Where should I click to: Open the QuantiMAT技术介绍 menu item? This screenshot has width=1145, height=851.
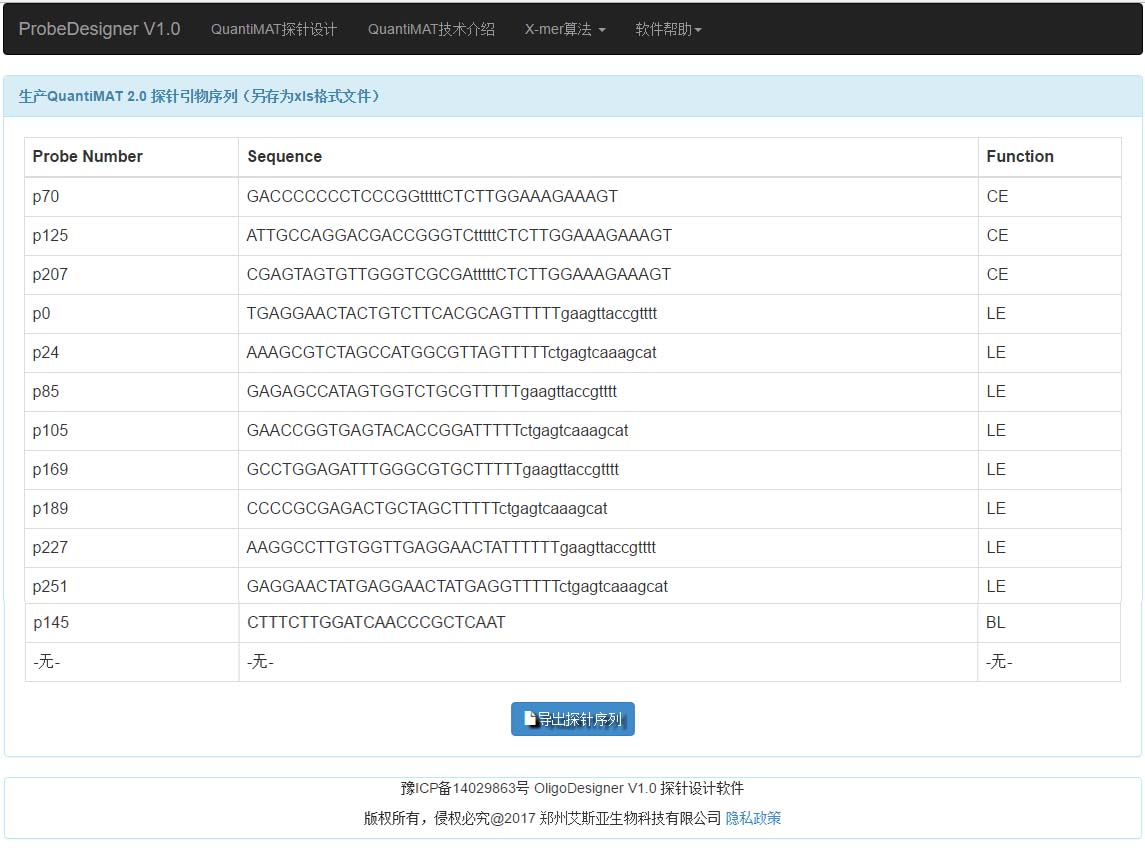point(431,29)
